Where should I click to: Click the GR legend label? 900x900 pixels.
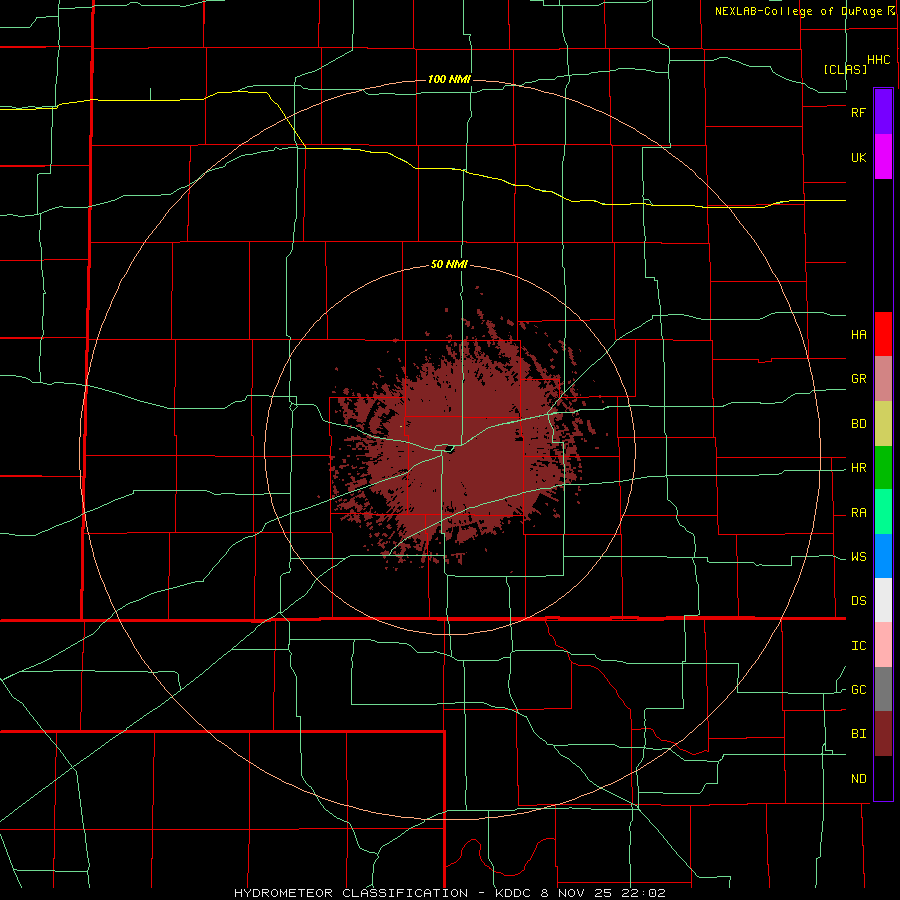pyautogui.click(x=858, y=379)
